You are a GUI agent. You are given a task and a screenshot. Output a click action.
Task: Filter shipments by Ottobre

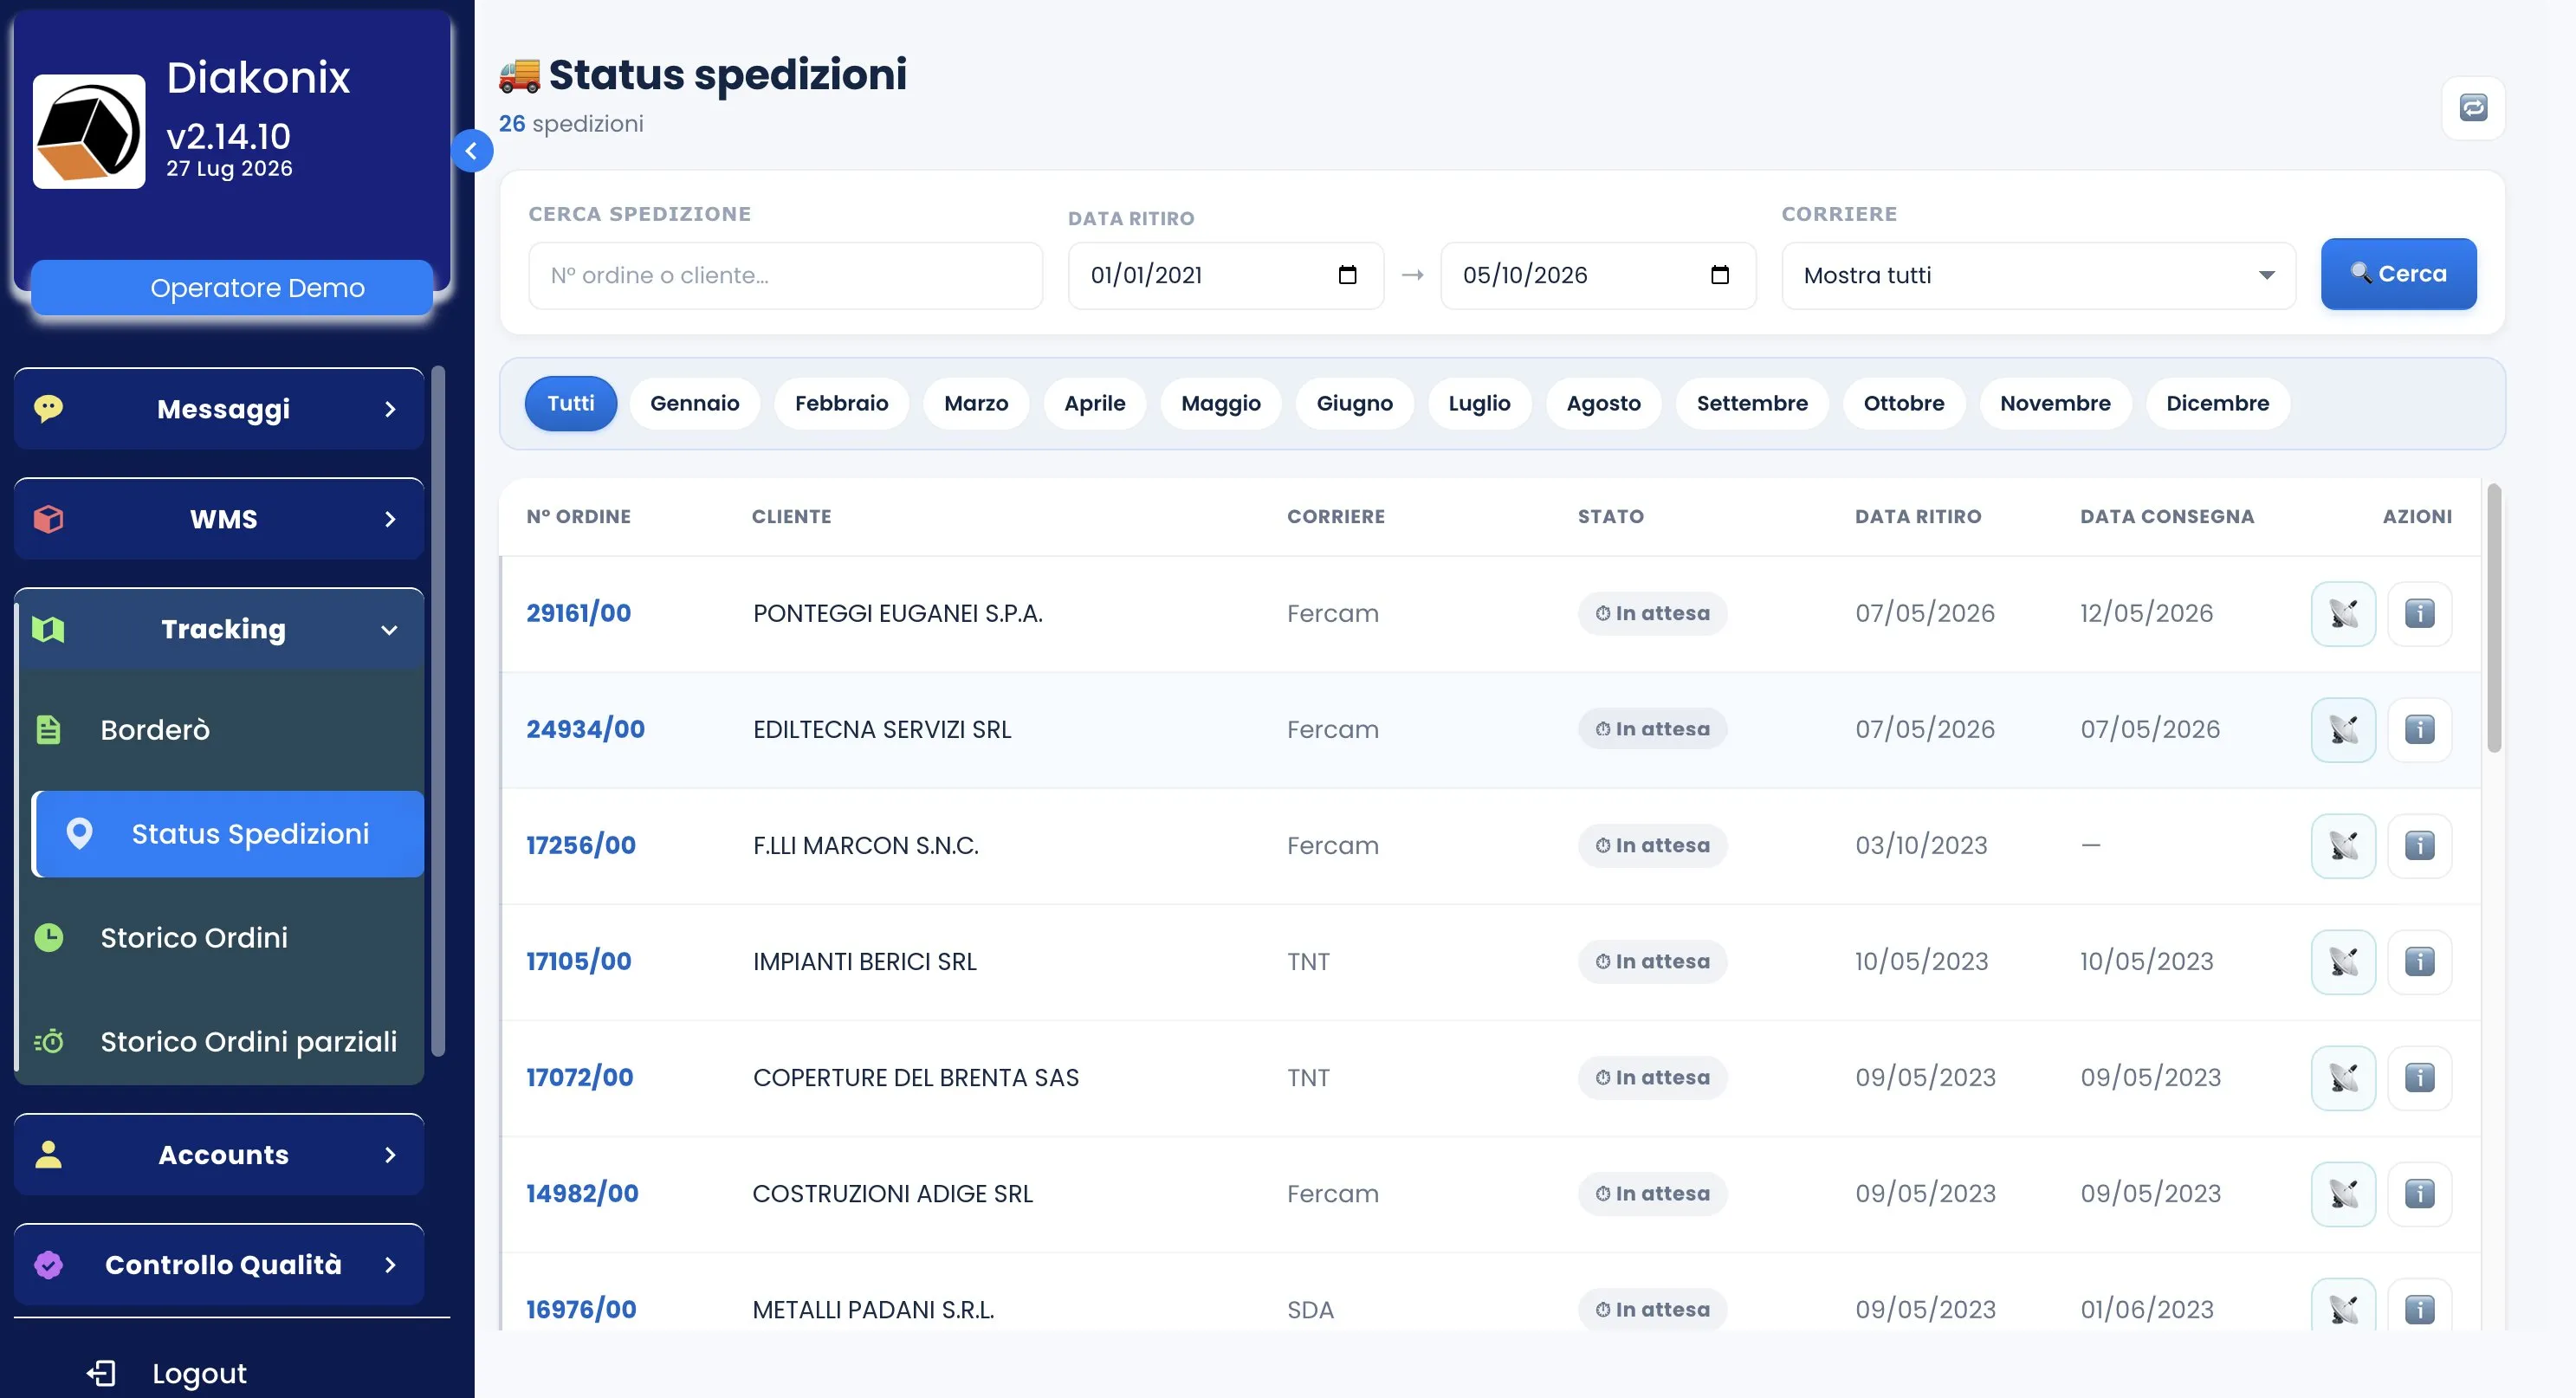coord(1903,403)
